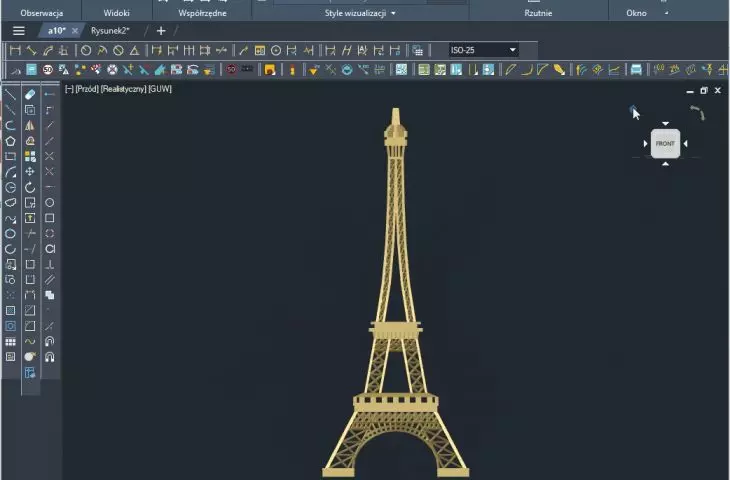This screenshot has height=480, width=730.
Task: Open the Rzutnie panel
Action: (x=538, y=13)
